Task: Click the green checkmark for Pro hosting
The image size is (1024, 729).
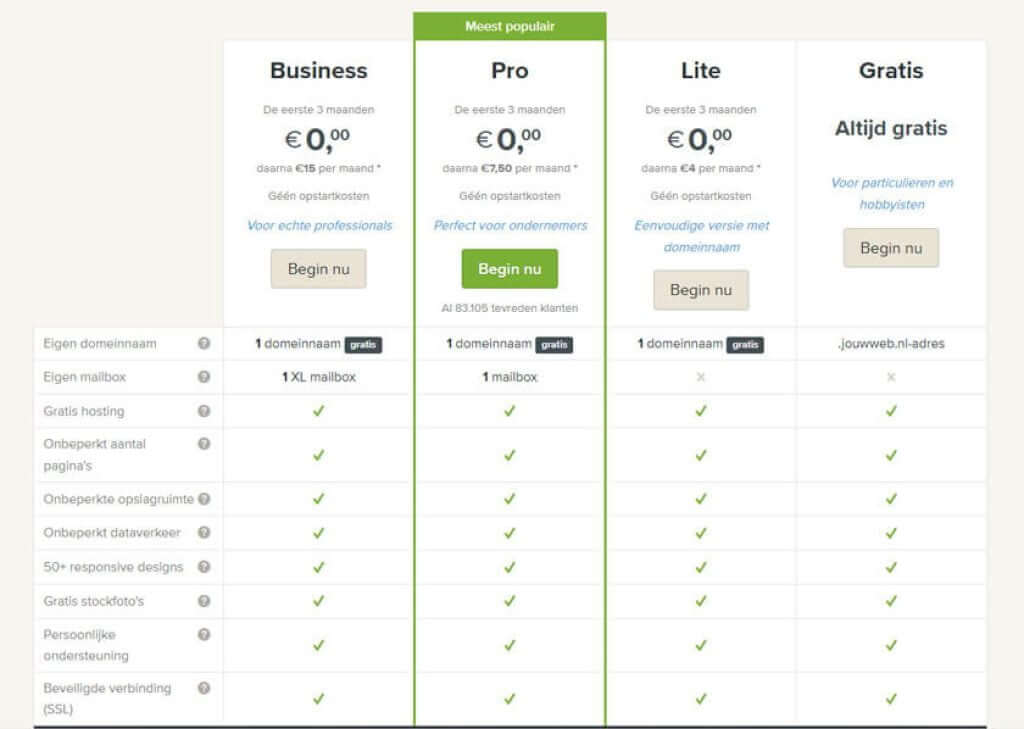Action: point(509,411)
